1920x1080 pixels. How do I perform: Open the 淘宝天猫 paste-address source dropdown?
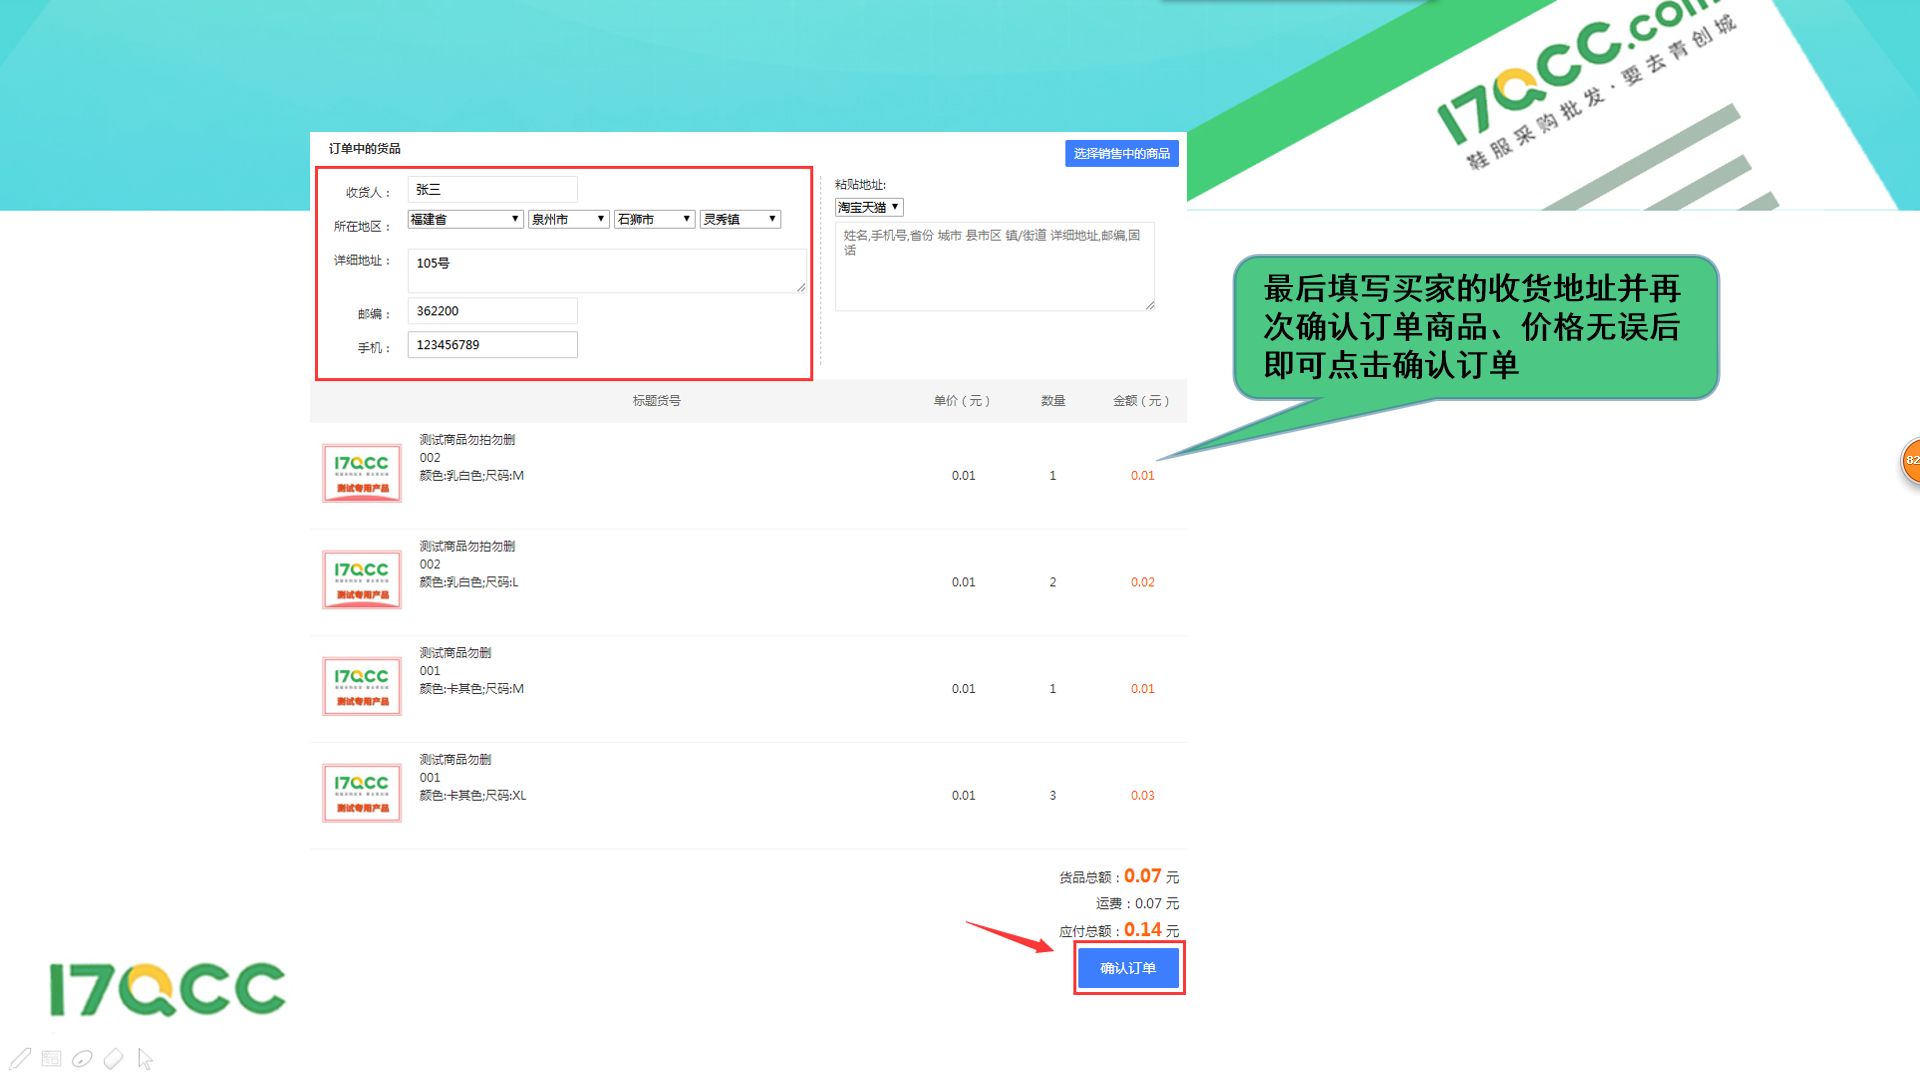[869, 207]
